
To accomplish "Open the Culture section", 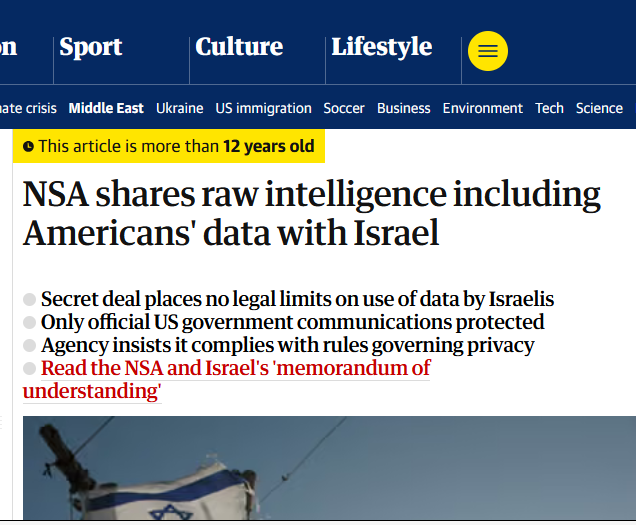I will (239, 47).
